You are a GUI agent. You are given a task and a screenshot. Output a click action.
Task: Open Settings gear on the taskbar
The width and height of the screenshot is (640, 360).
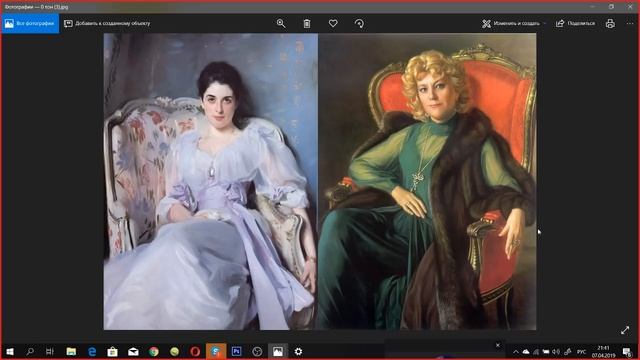(298, 351)
